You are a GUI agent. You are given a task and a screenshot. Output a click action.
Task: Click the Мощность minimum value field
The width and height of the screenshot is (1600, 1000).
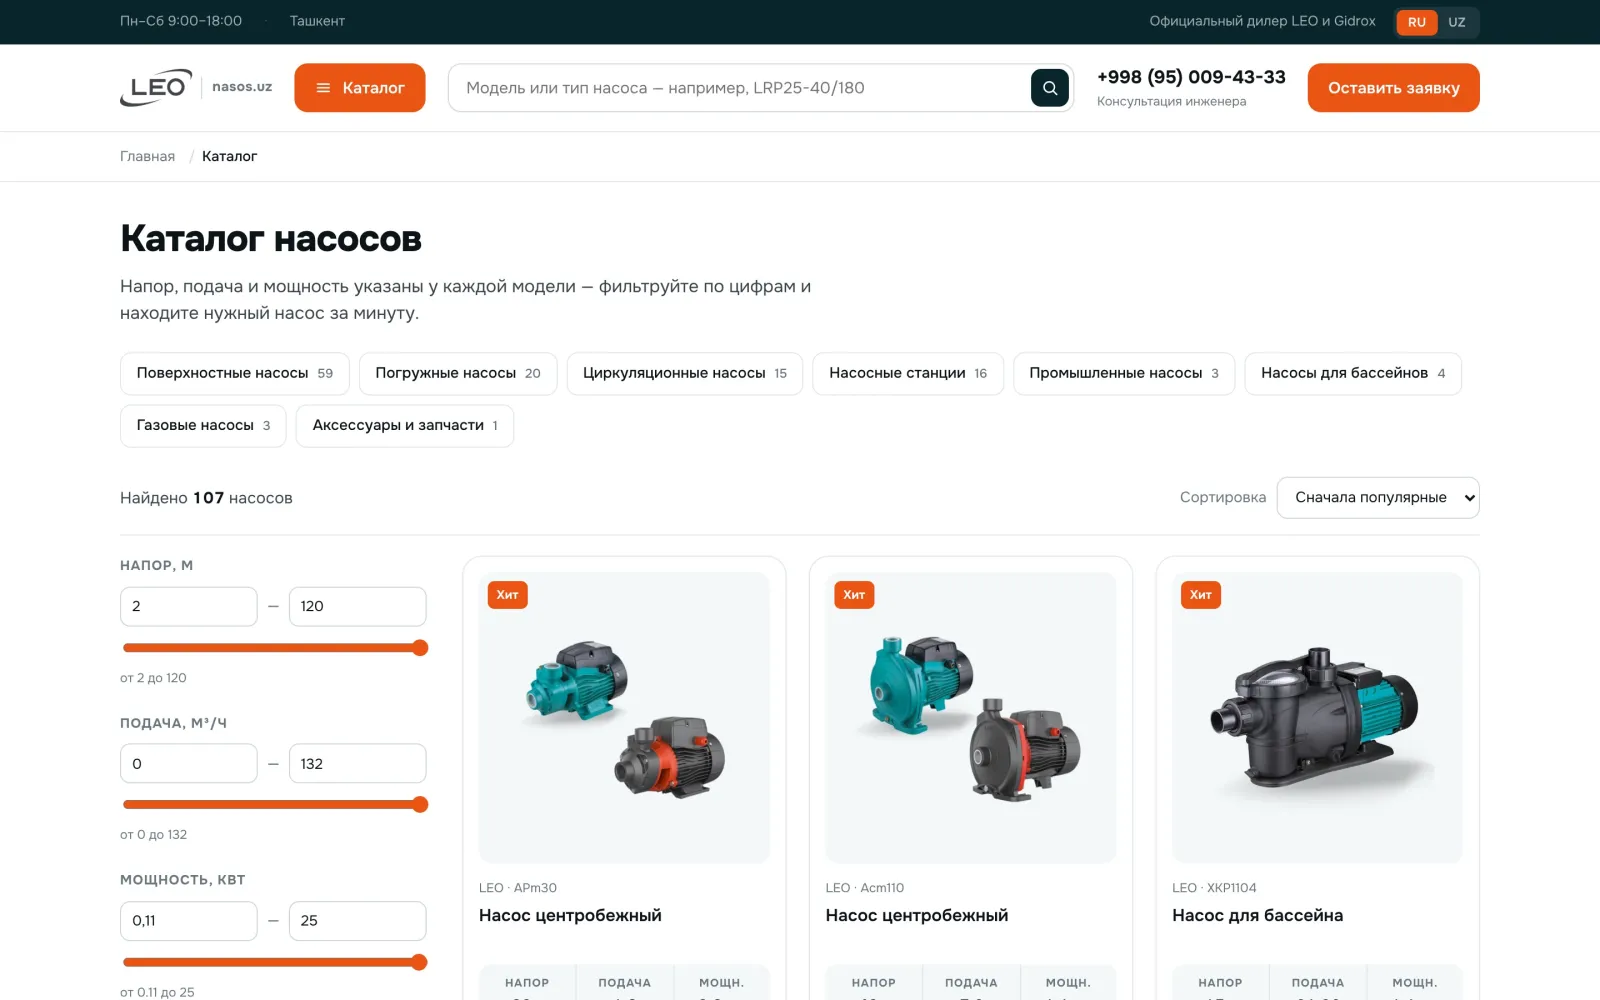(x=189, y=921)
